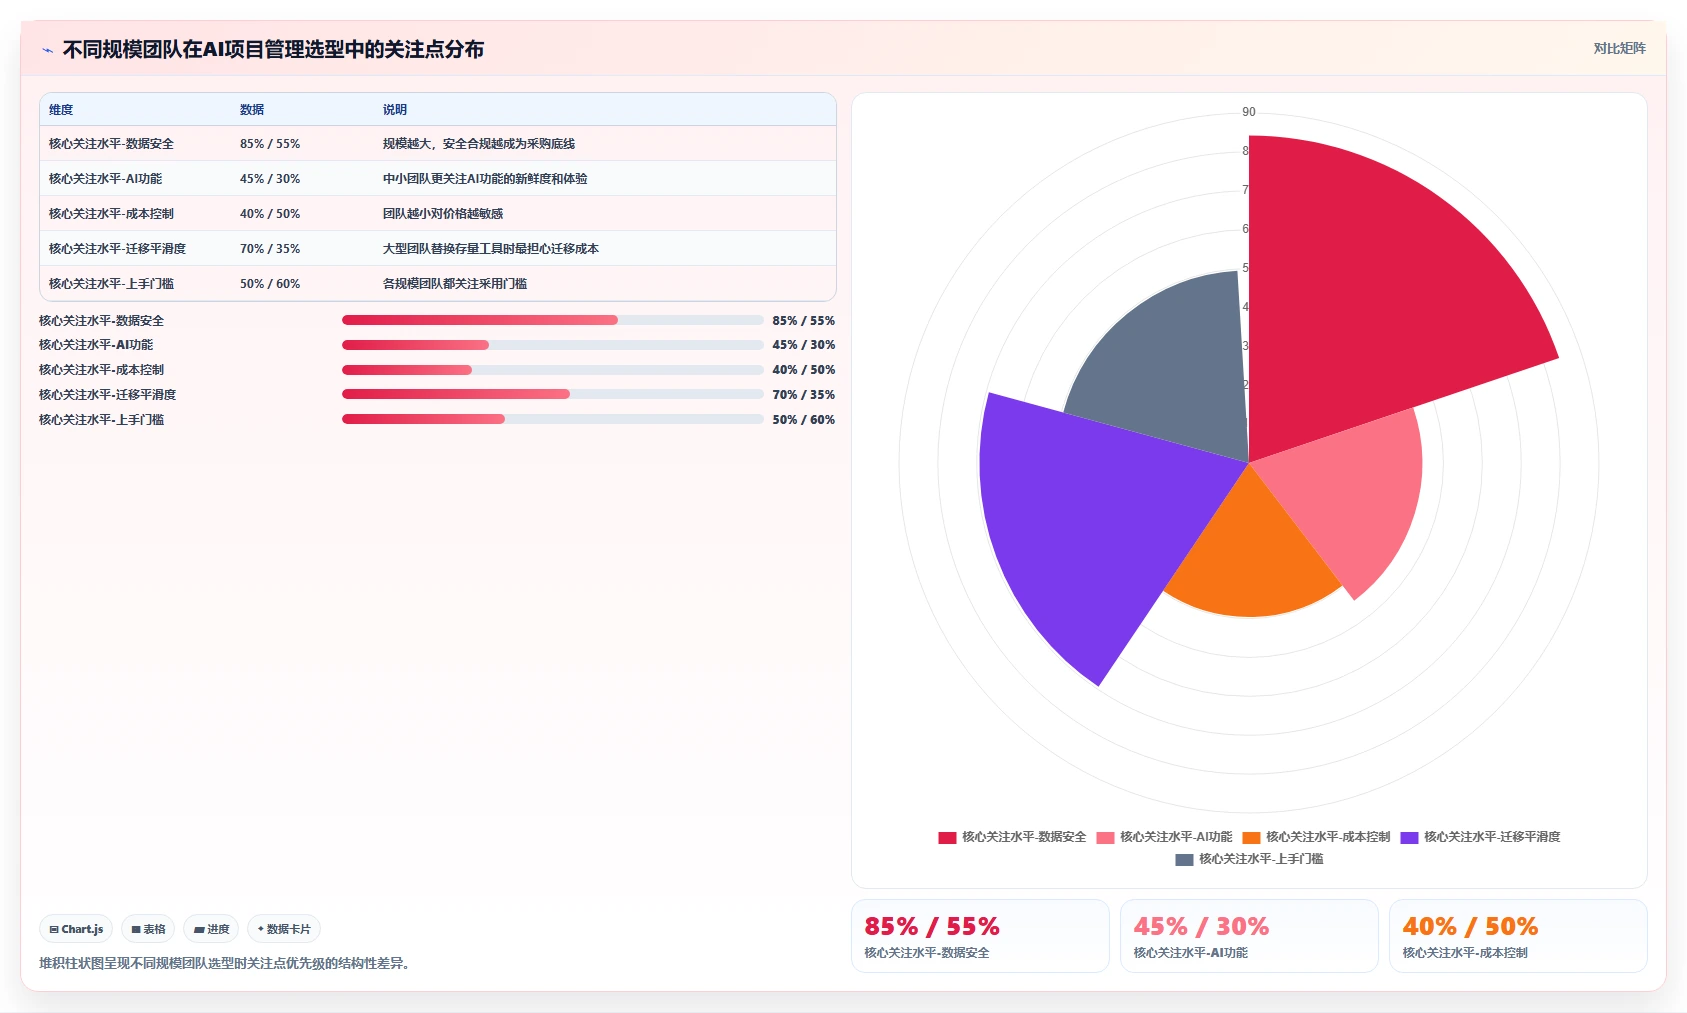
Task: Click progress value 70% / 35%
Action: 803,395
